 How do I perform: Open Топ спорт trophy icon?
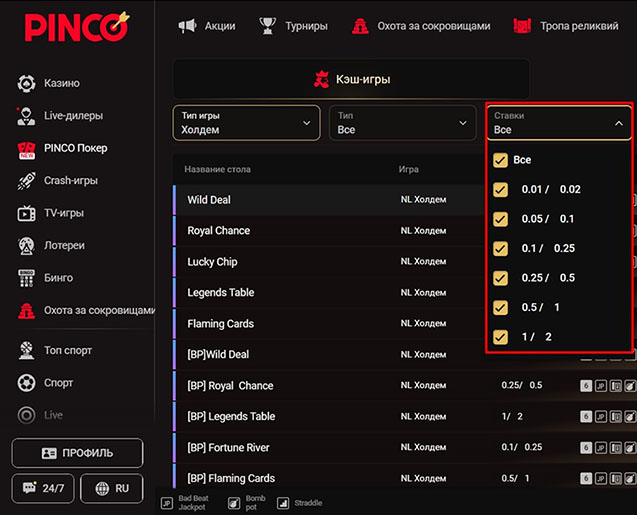pos(26,351)
